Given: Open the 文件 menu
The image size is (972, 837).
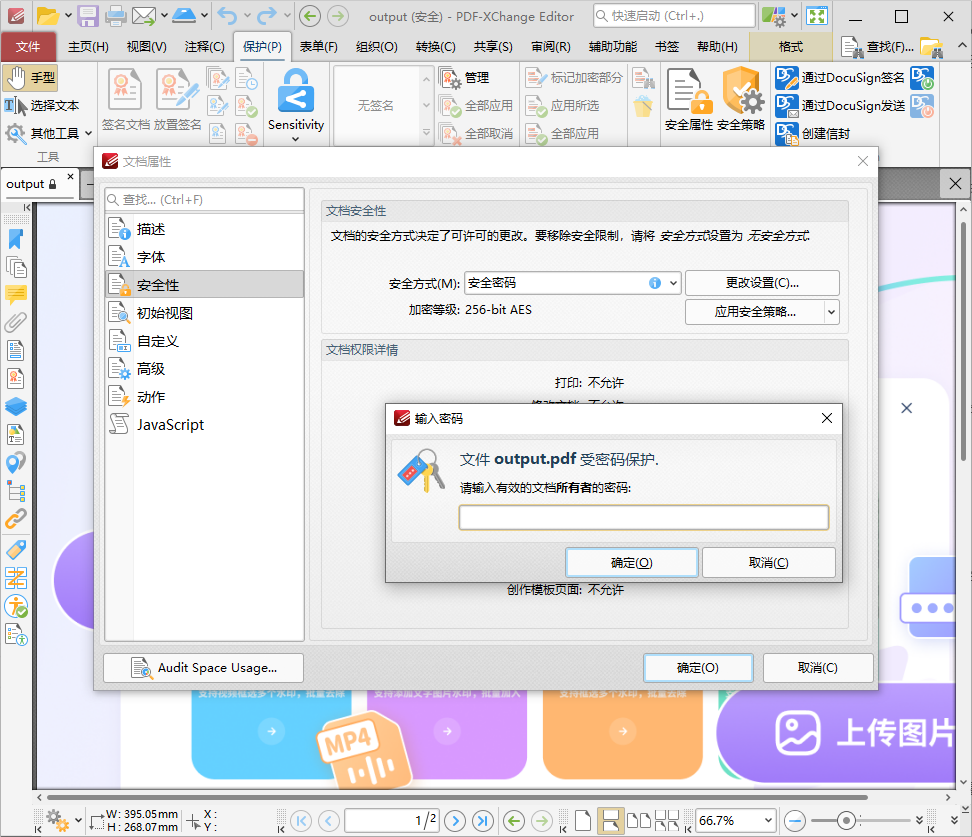Looking at the screenshot, I should [x=30, y=46].
